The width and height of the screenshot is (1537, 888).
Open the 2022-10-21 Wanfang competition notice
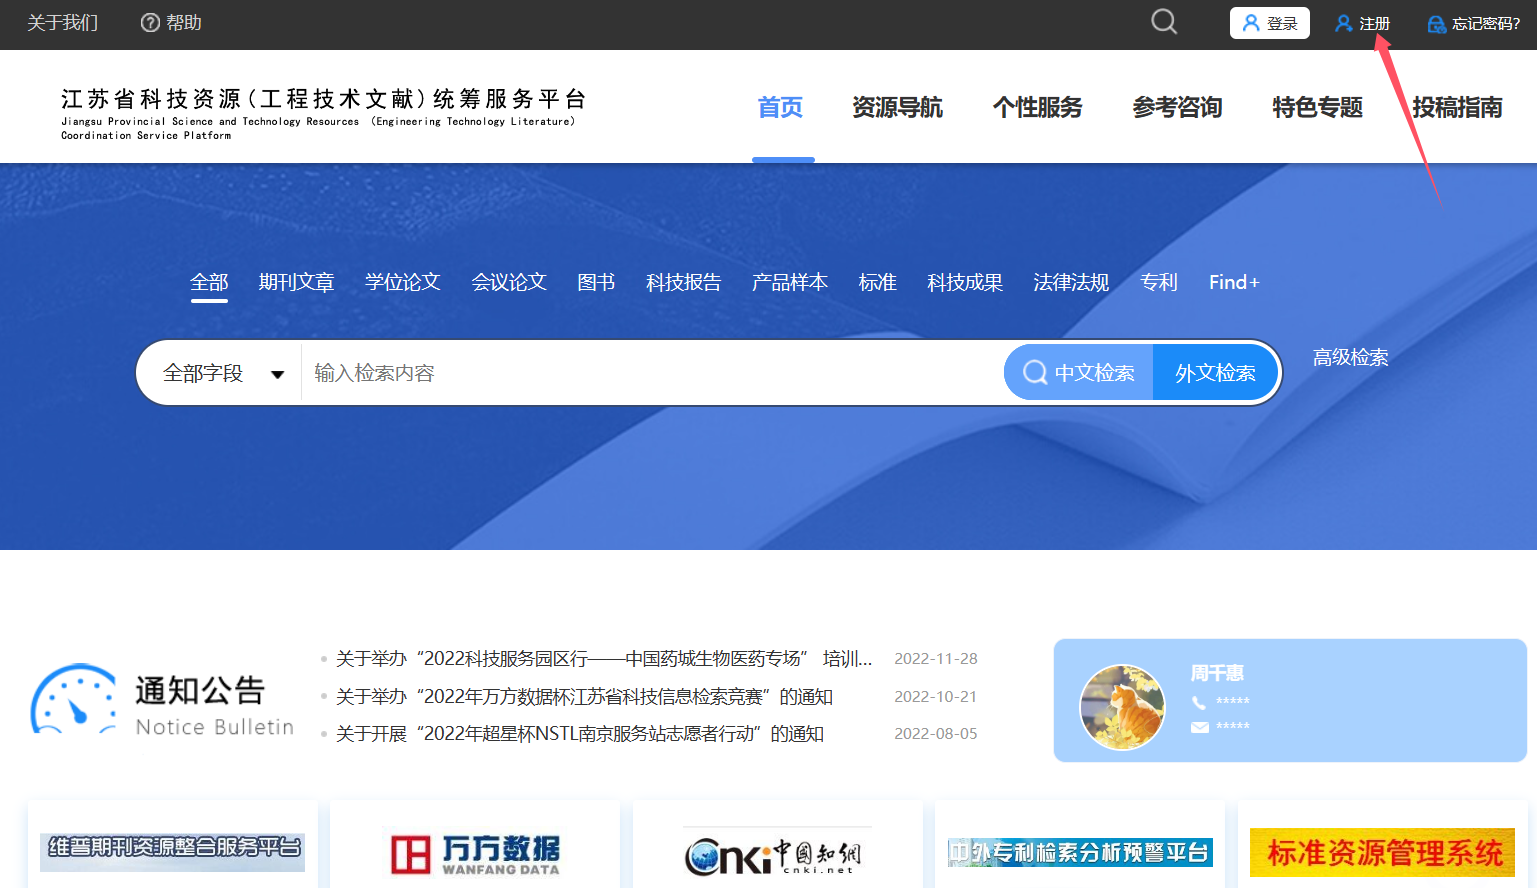click(x=584, y=696)
